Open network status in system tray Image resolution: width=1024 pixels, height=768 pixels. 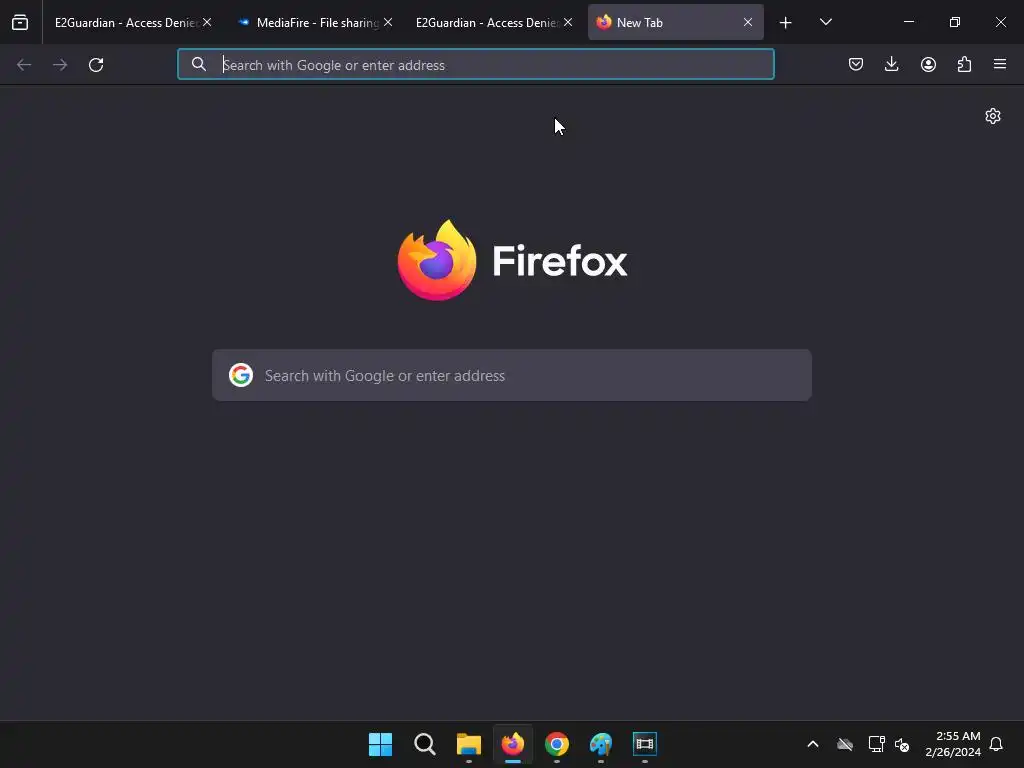point(876,744)
